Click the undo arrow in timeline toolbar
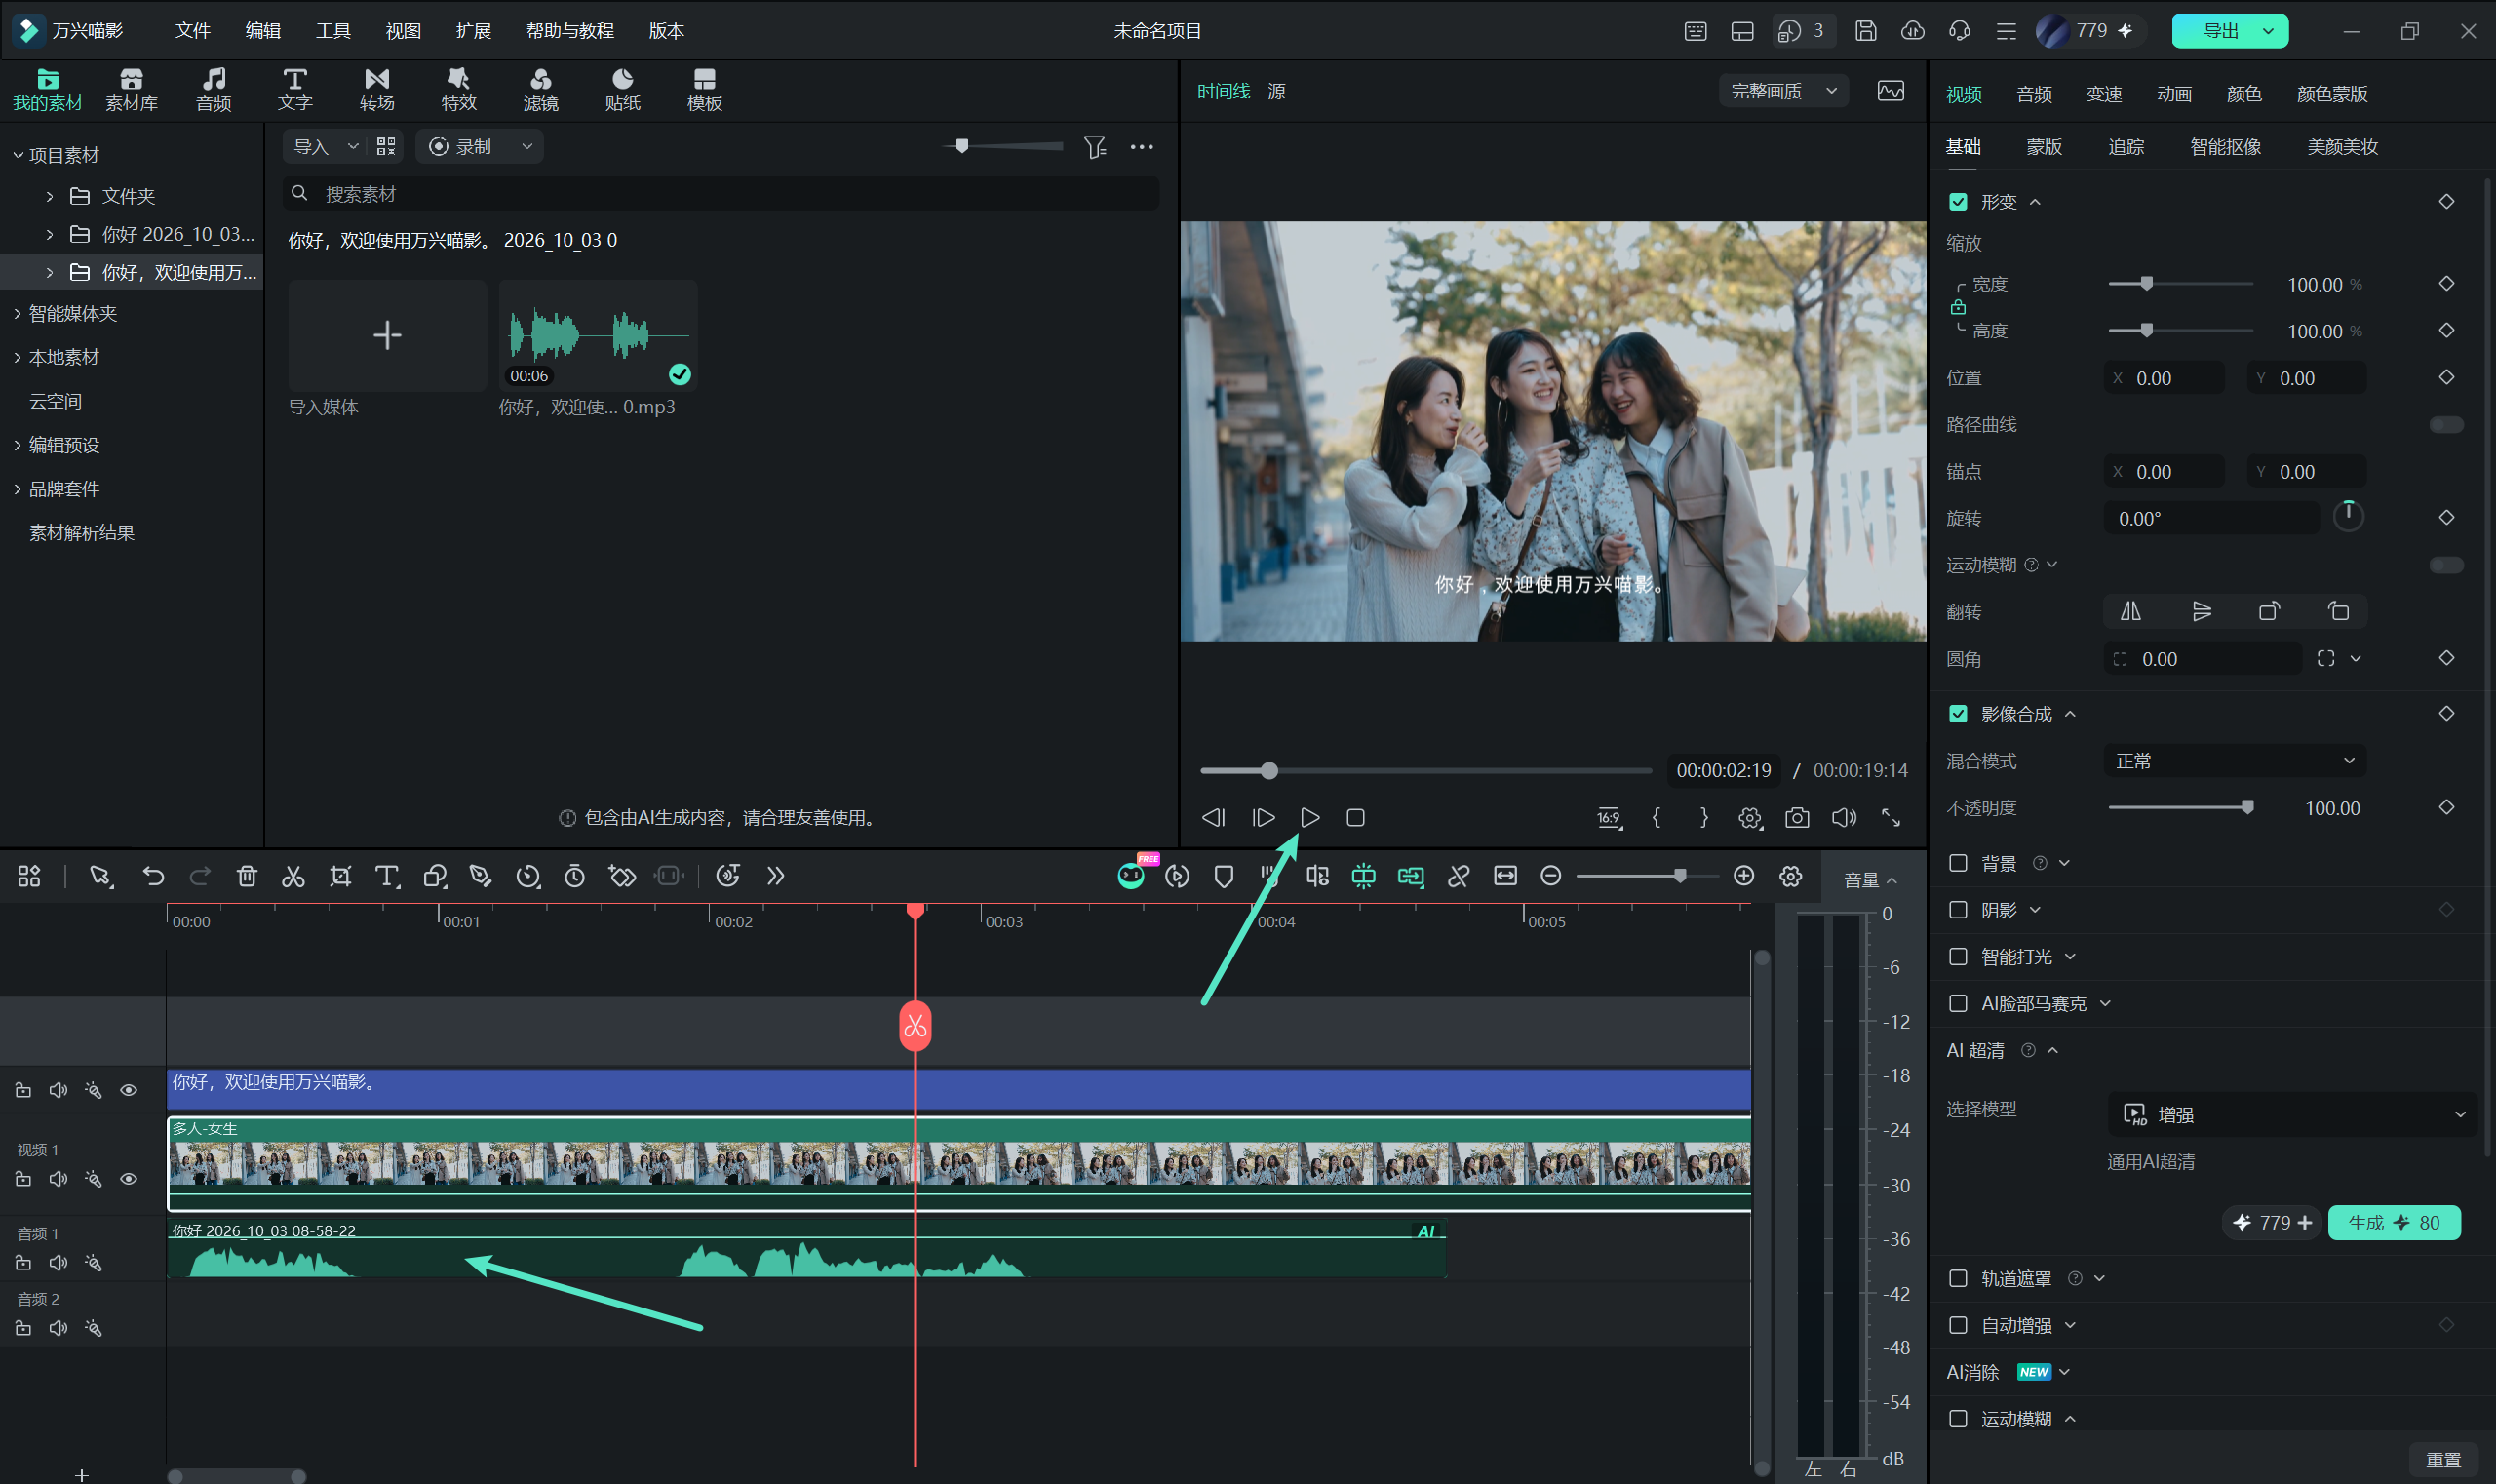Viewport: 2496px width, 1484px height. point(153,877)
